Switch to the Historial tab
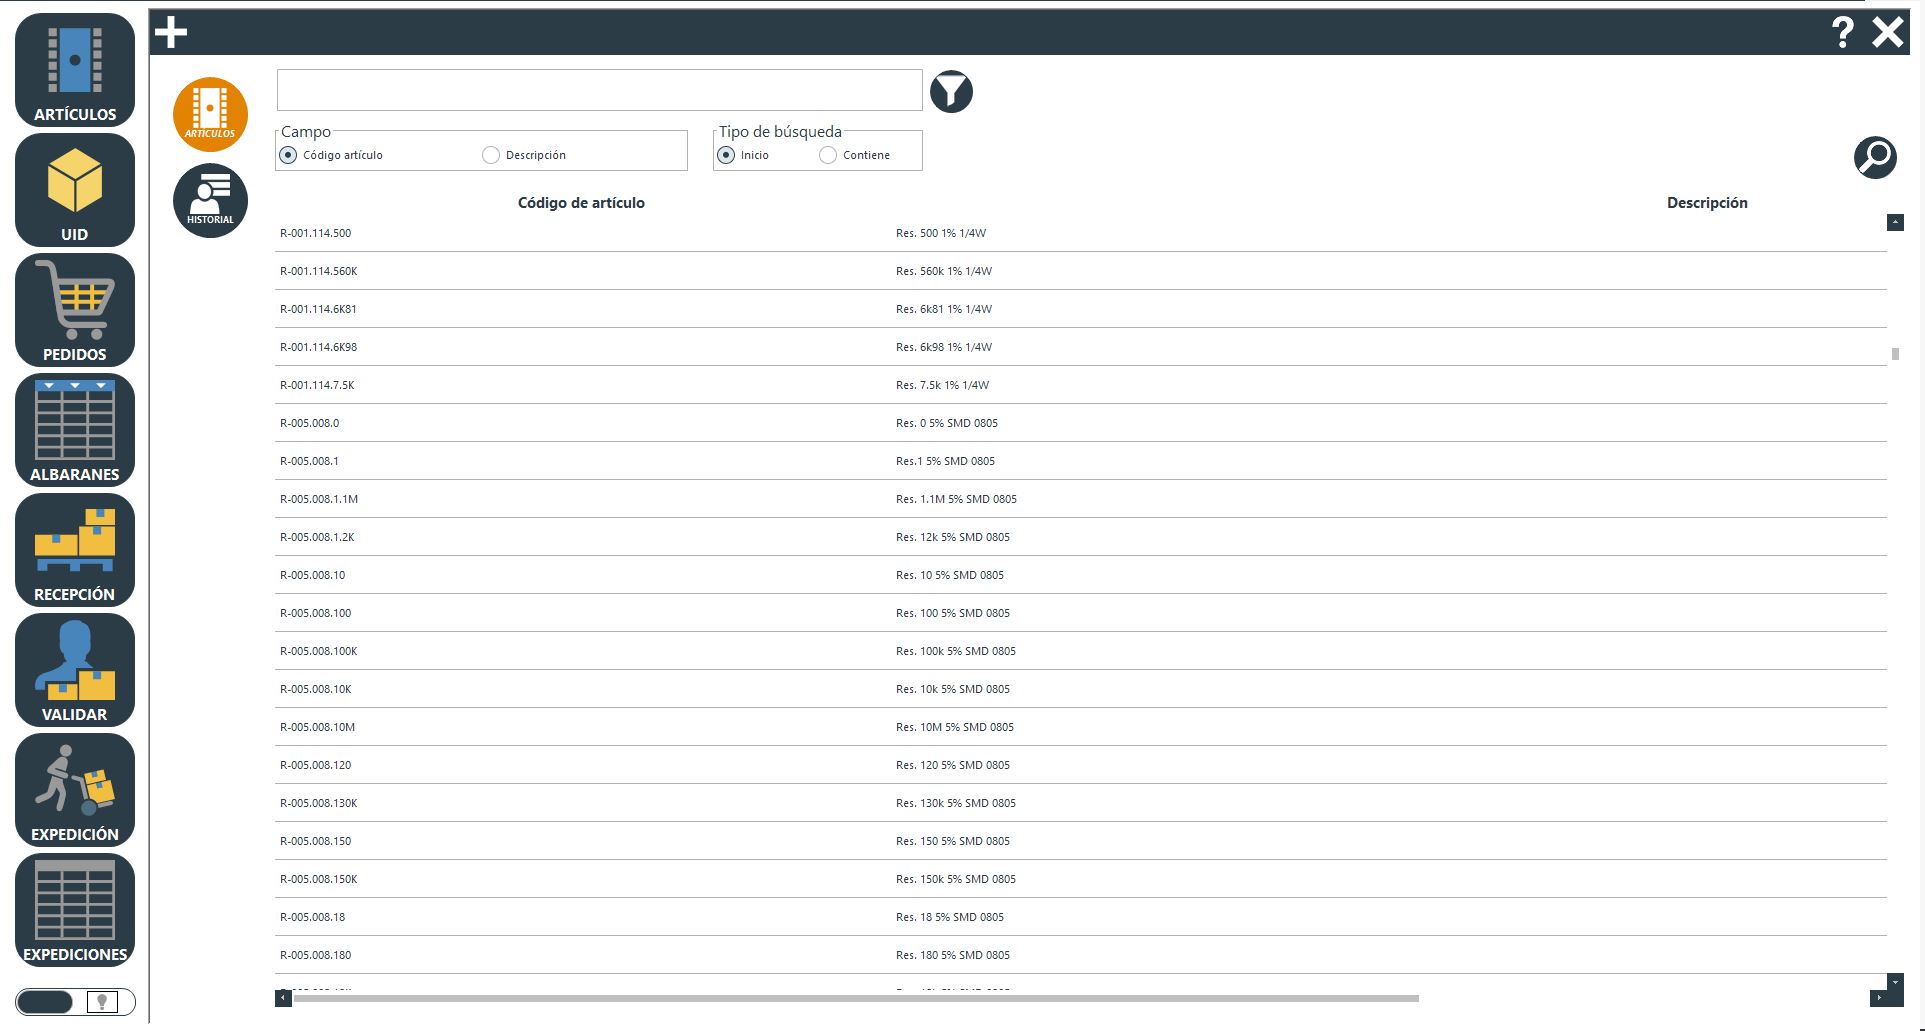The height and width of the screenshot is (1031, 1925). point(210,201)
